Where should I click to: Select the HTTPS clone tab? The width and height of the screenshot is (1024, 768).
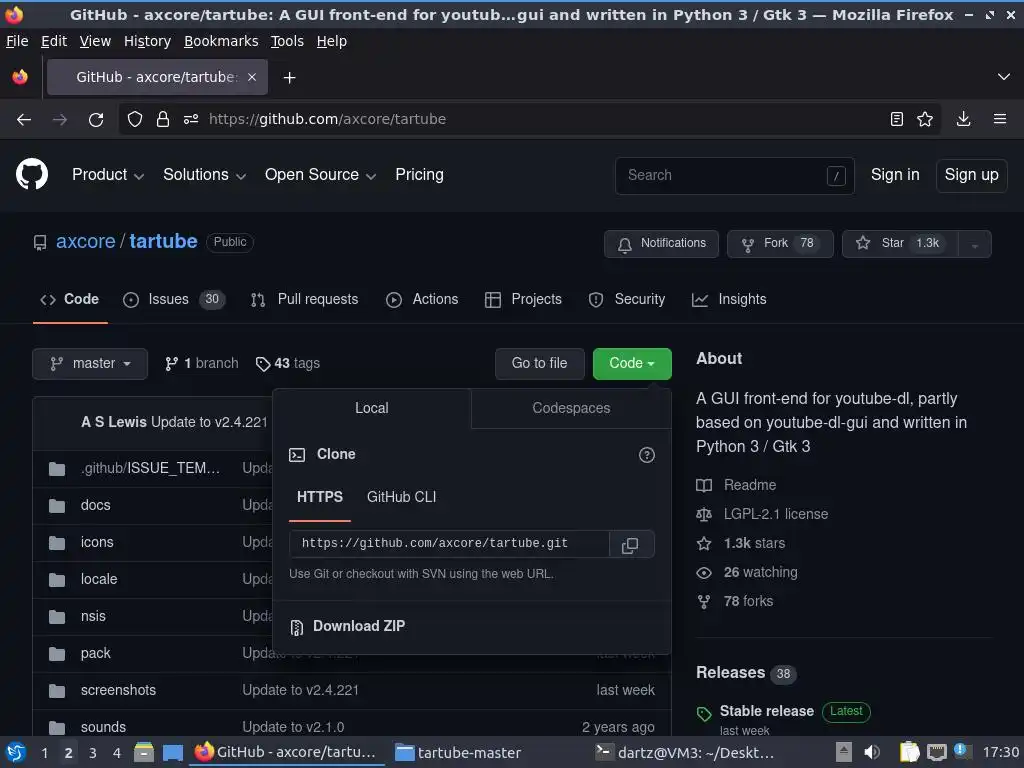(320, 497)
